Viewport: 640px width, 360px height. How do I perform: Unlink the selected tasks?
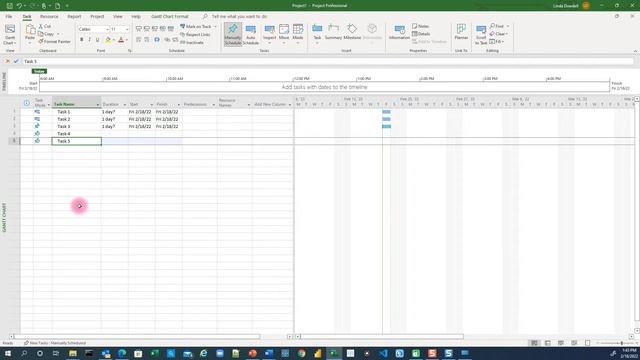pyautogui.click(x=175, y=40)
